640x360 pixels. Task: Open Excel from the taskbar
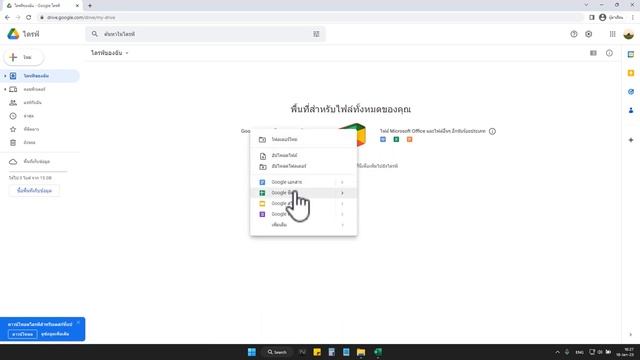pos(378,352)
